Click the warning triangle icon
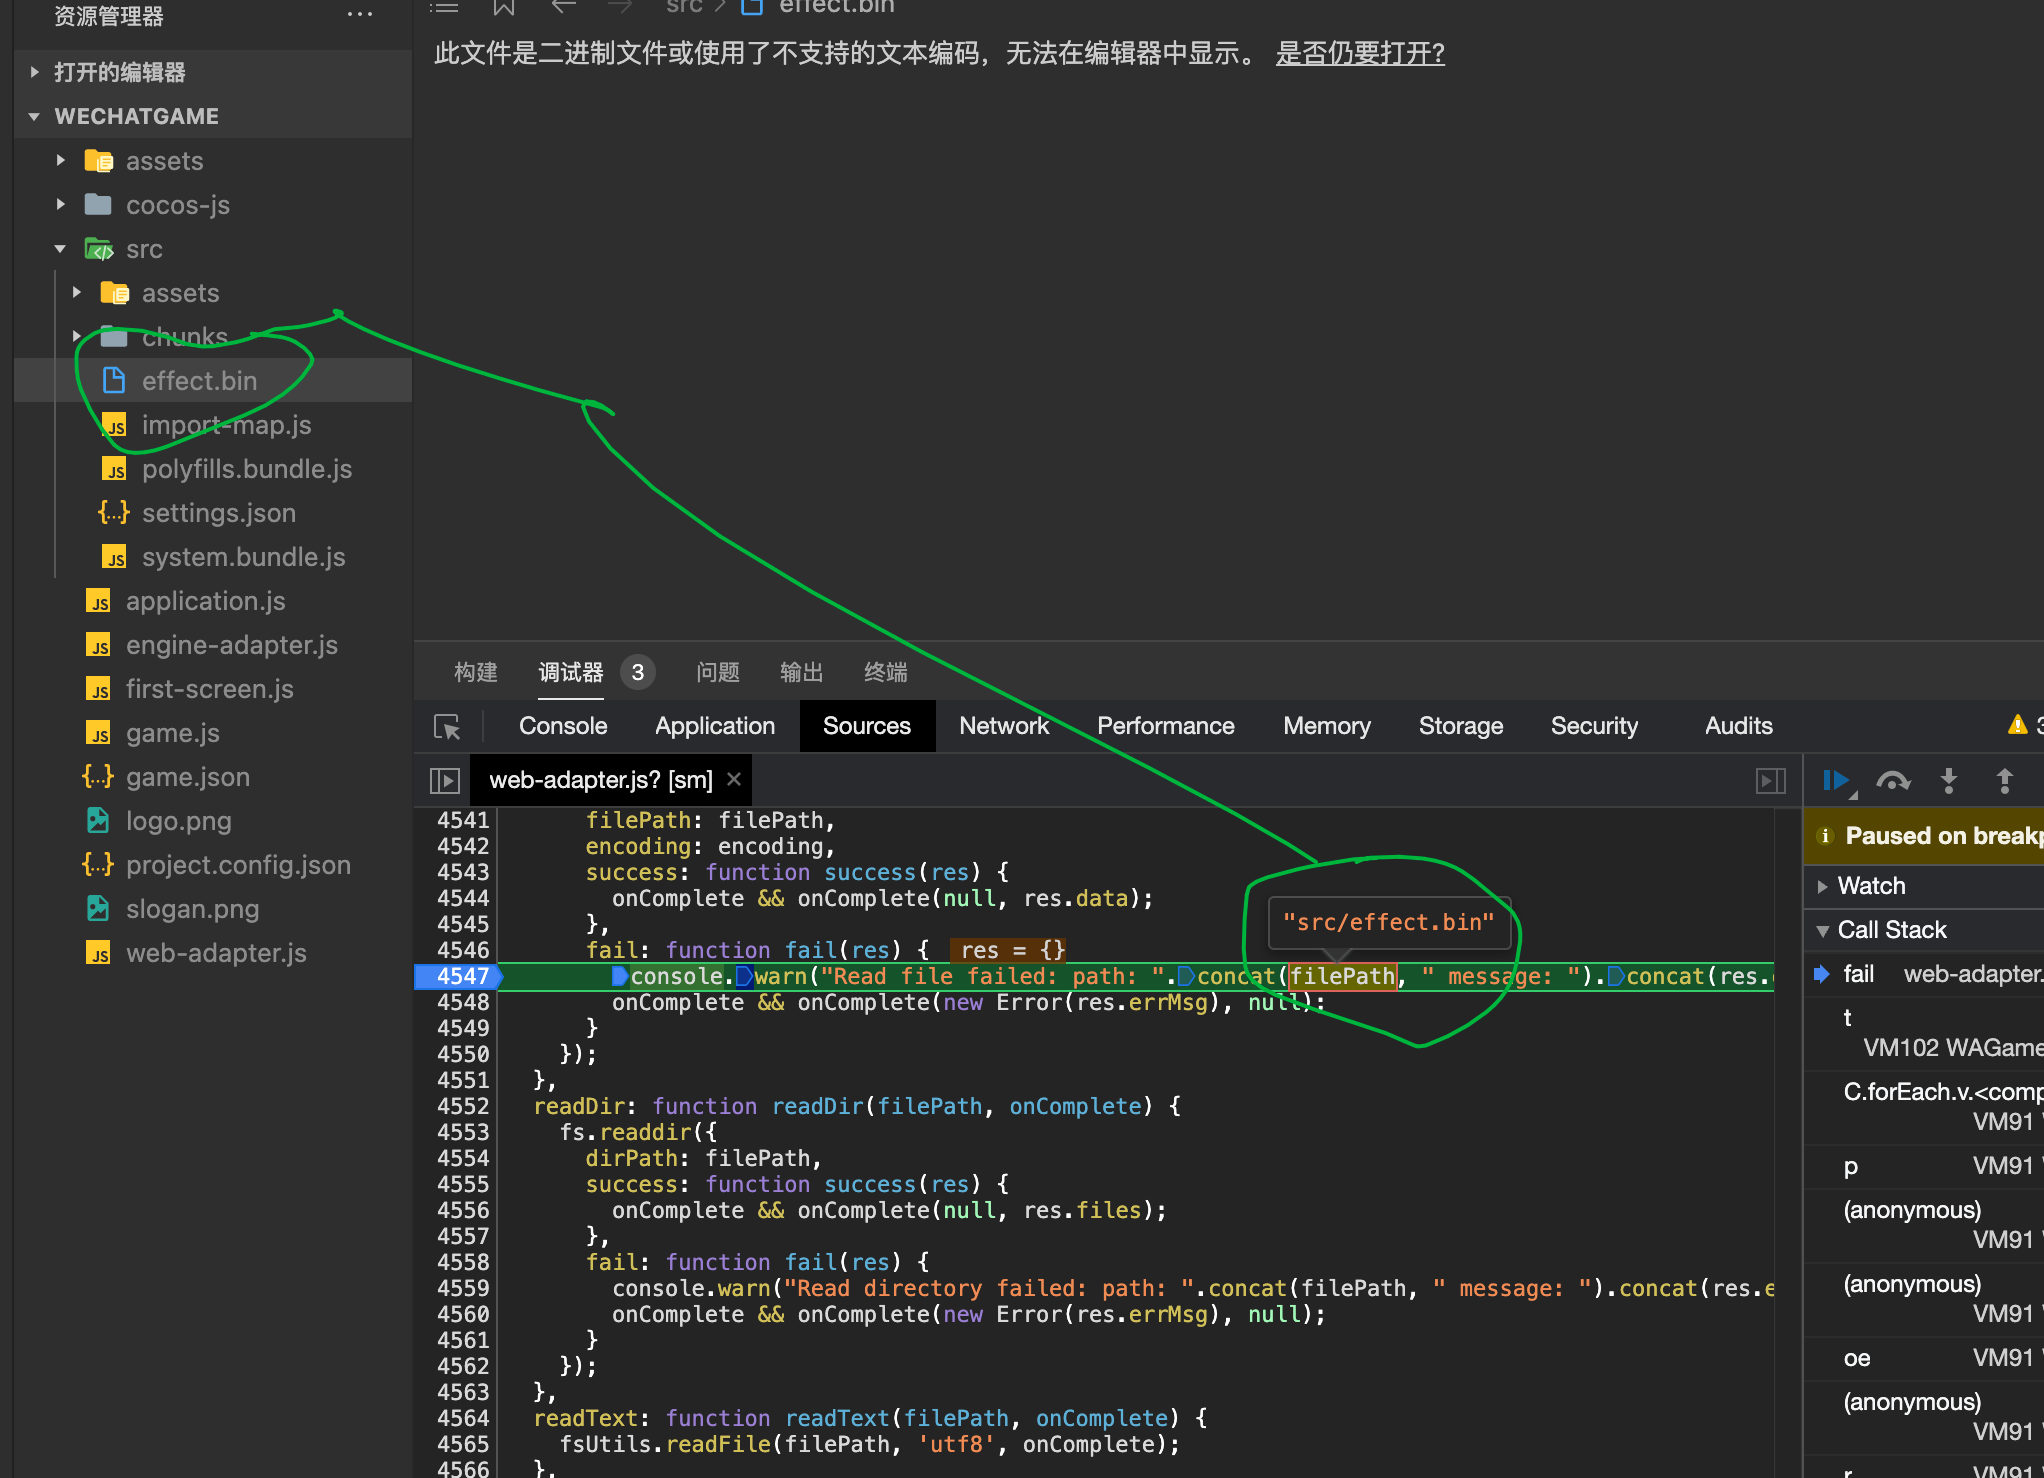This screenshot has height=1478, width=2044. coord(2017,725)
